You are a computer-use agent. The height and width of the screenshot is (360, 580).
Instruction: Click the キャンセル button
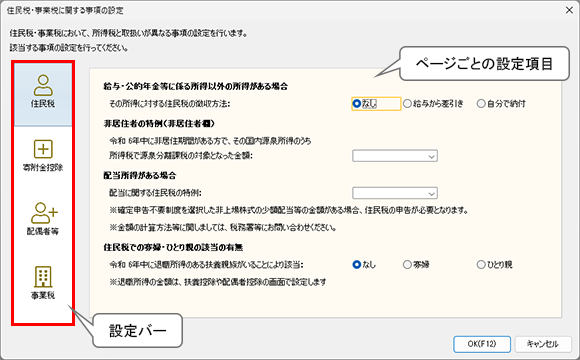[x=542, y=344]
